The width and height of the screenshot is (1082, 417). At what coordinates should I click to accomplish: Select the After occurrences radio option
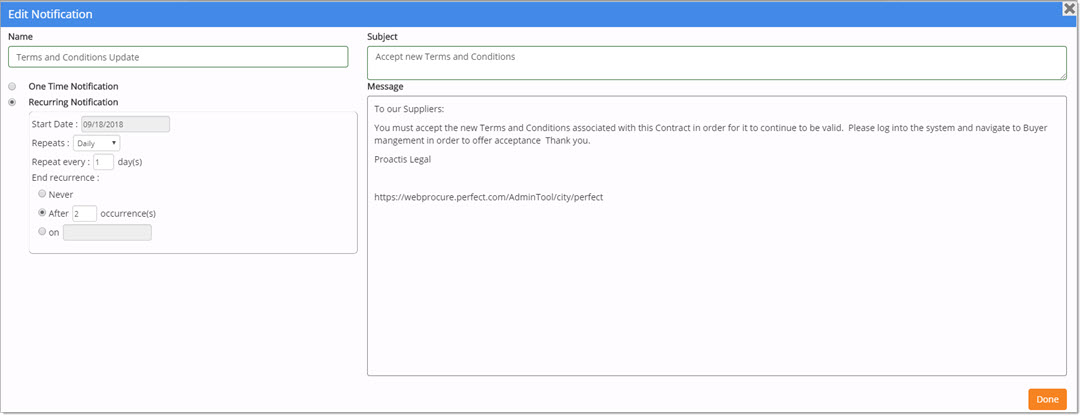(x=42, y=213)
